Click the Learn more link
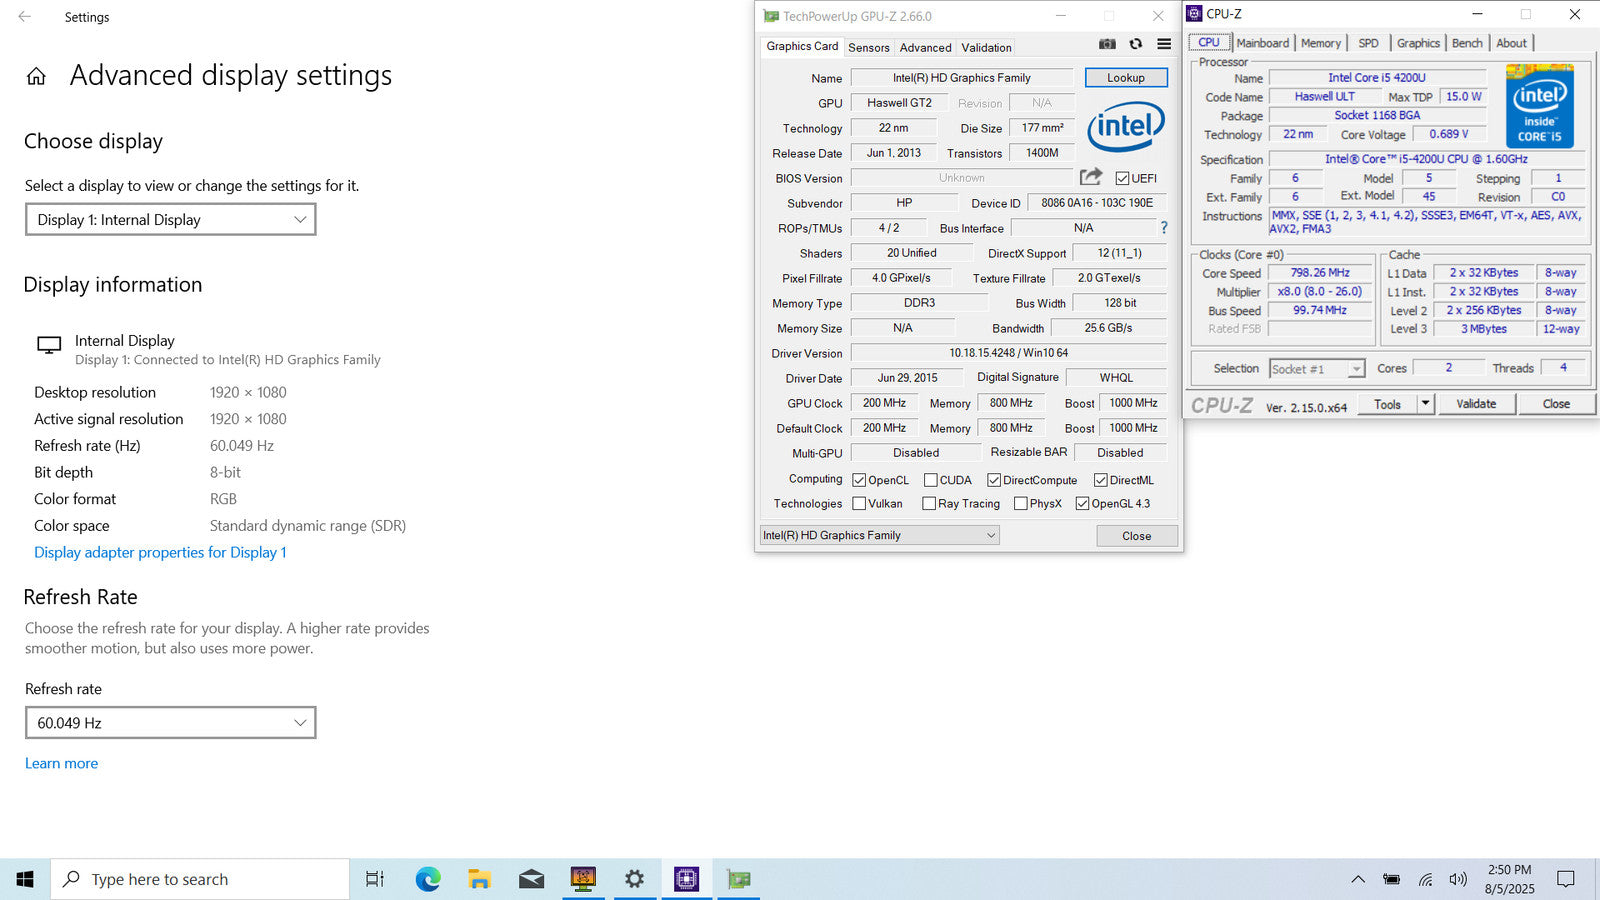This screenshot has width=1600, height=900. 61,763
